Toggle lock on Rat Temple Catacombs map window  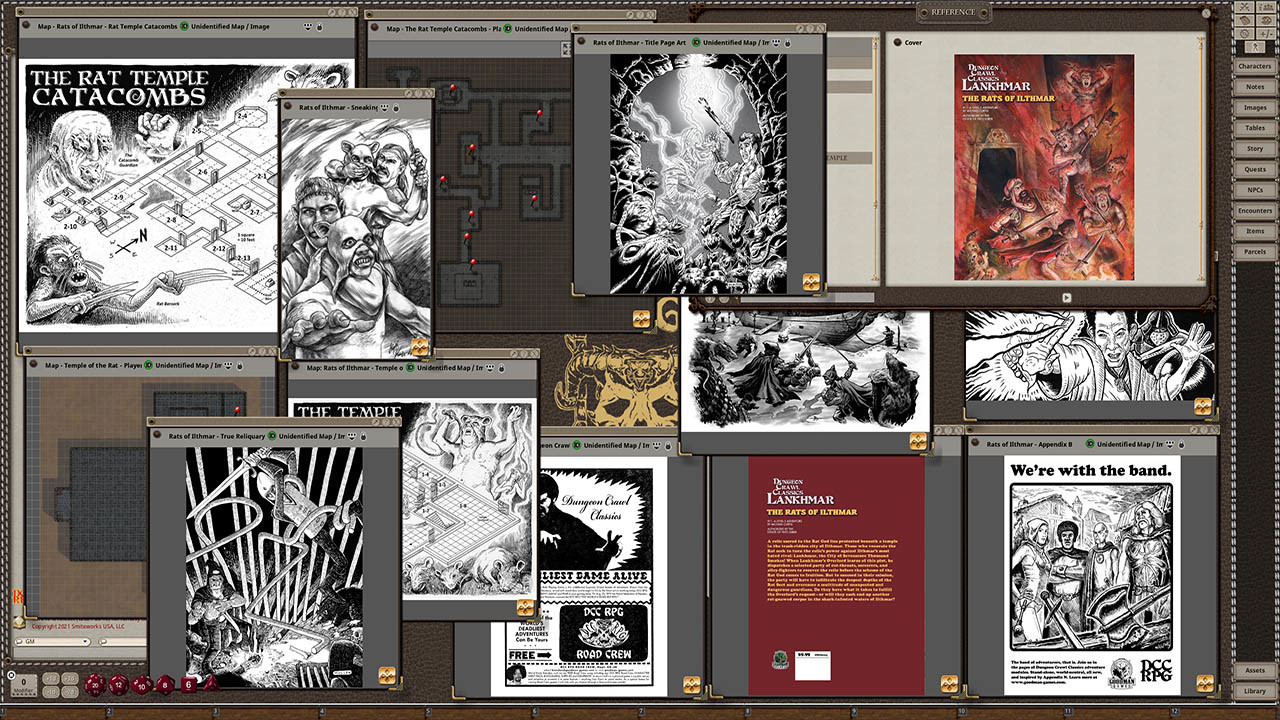click(x=320, y=27)
